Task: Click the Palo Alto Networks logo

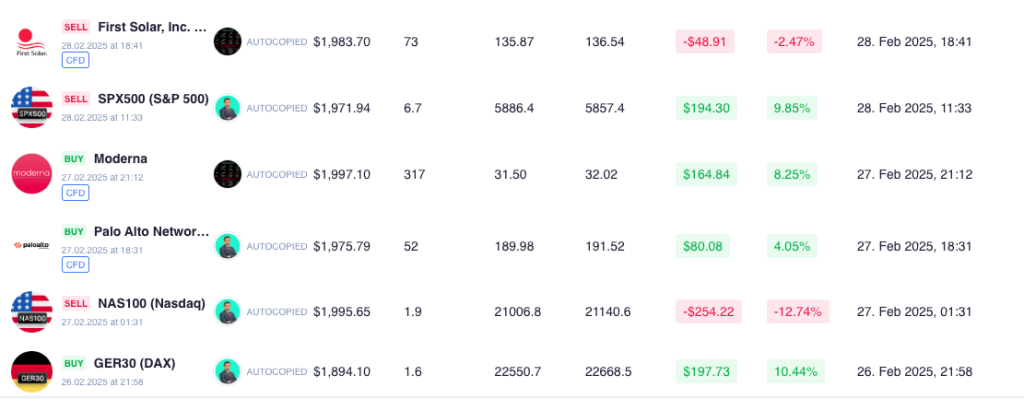Action: 31,246
